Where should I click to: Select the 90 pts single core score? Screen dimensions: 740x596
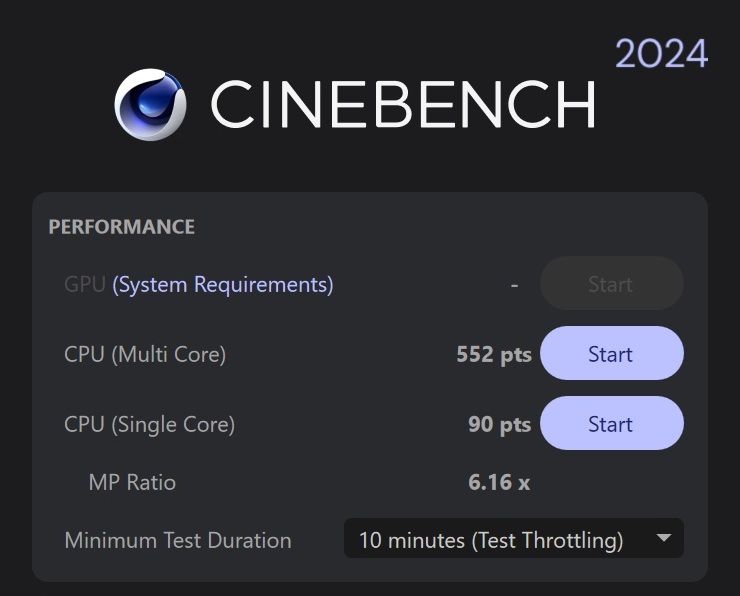(x=499, y=424)
